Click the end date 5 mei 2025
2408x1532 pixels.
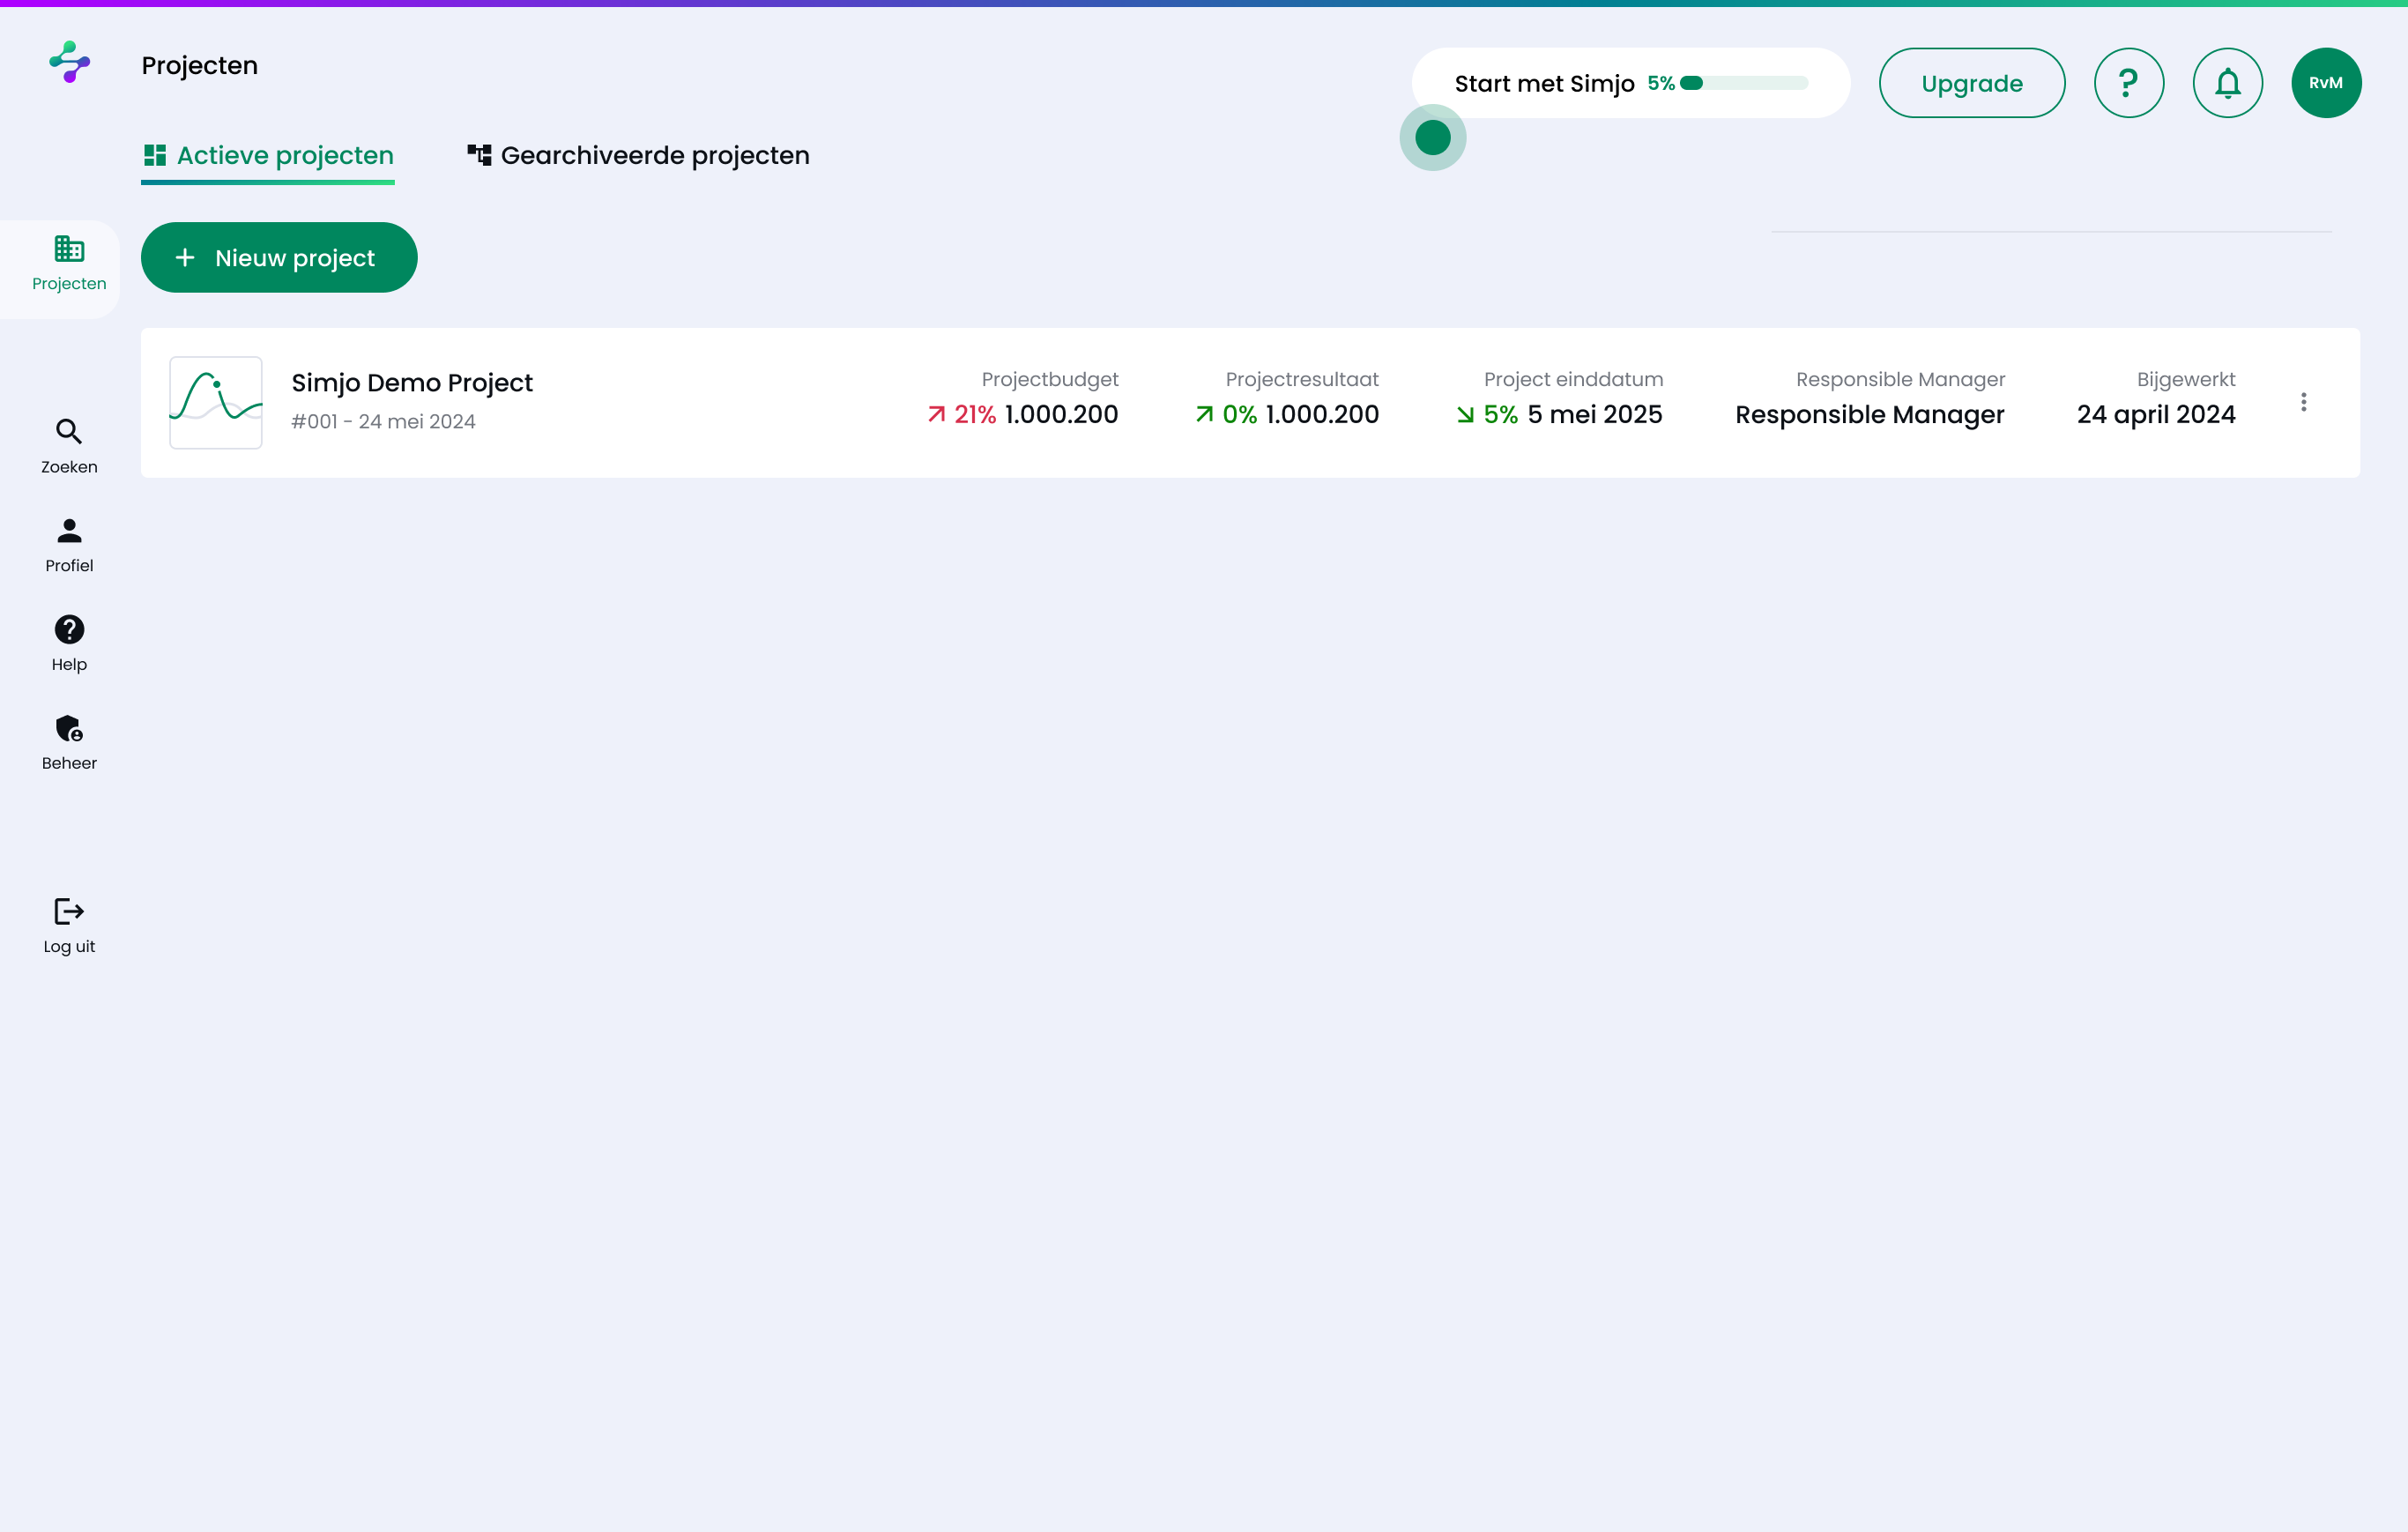point(1595,415)
